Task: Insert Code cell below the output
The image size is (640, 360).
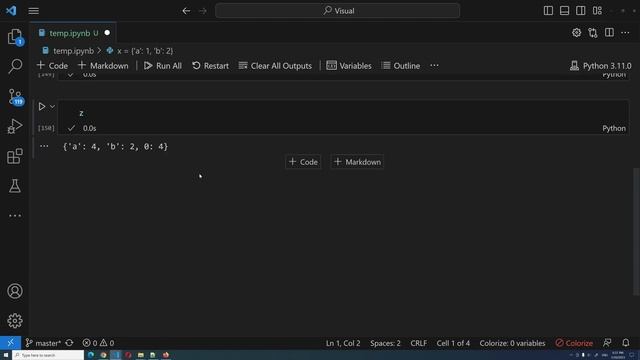Action: point(303,162)
